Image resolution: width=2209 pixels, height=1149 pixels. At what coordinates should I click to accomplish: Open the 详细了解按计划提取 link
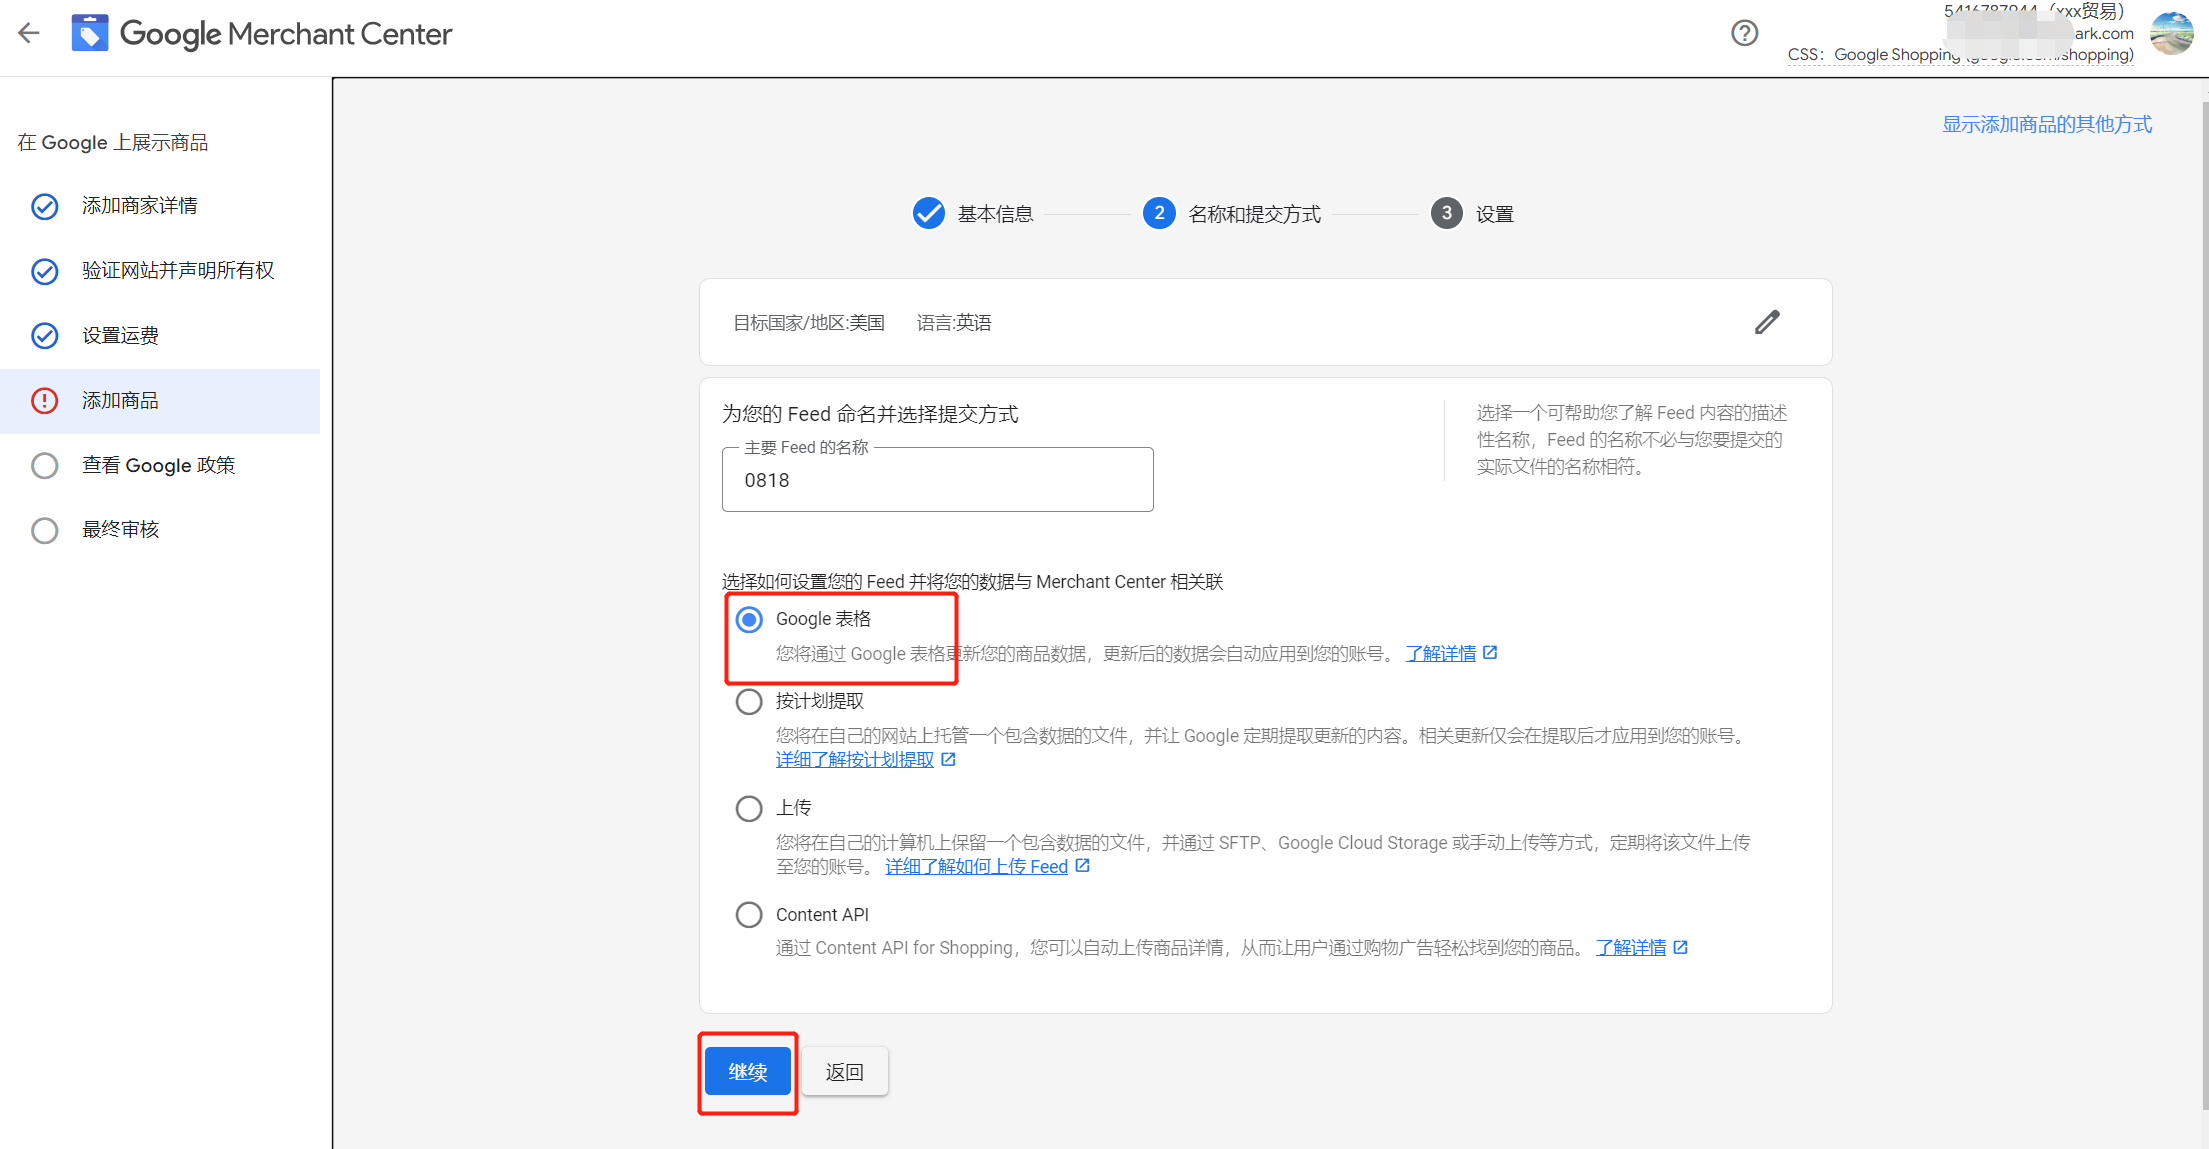[855, 760]
